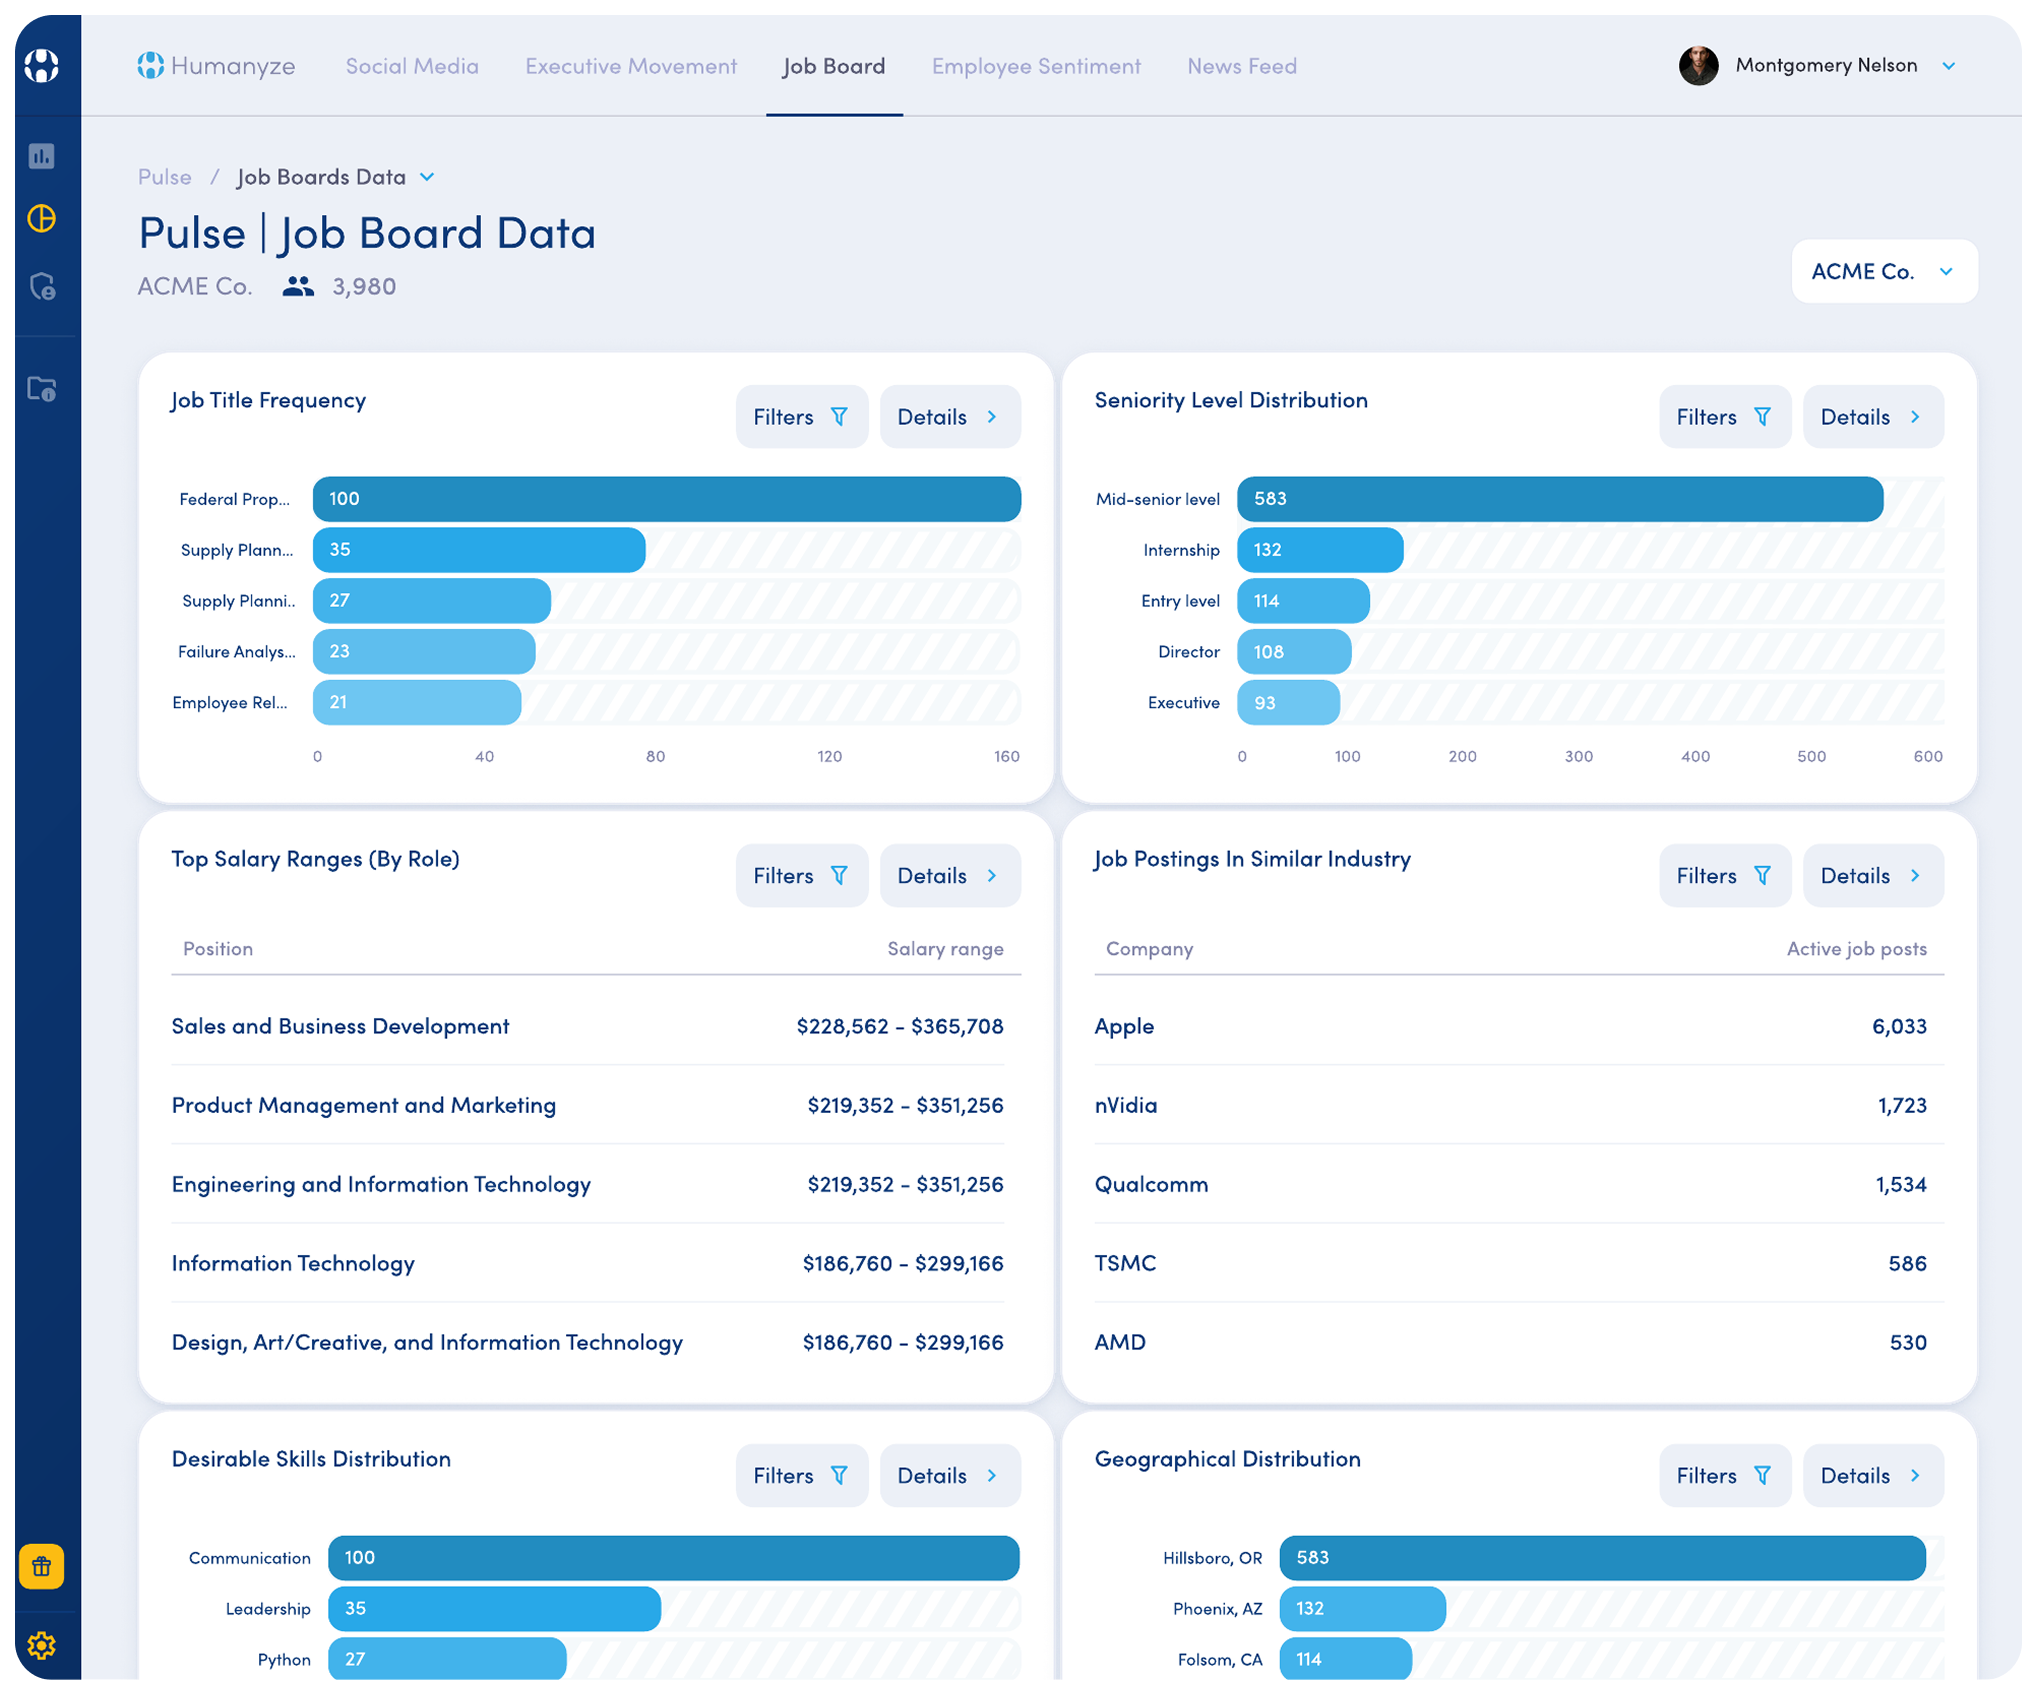Click the Hillsboro, OR bar showing 583
This screenshot has height=1694, width=2036.
click(1602, 1558)
